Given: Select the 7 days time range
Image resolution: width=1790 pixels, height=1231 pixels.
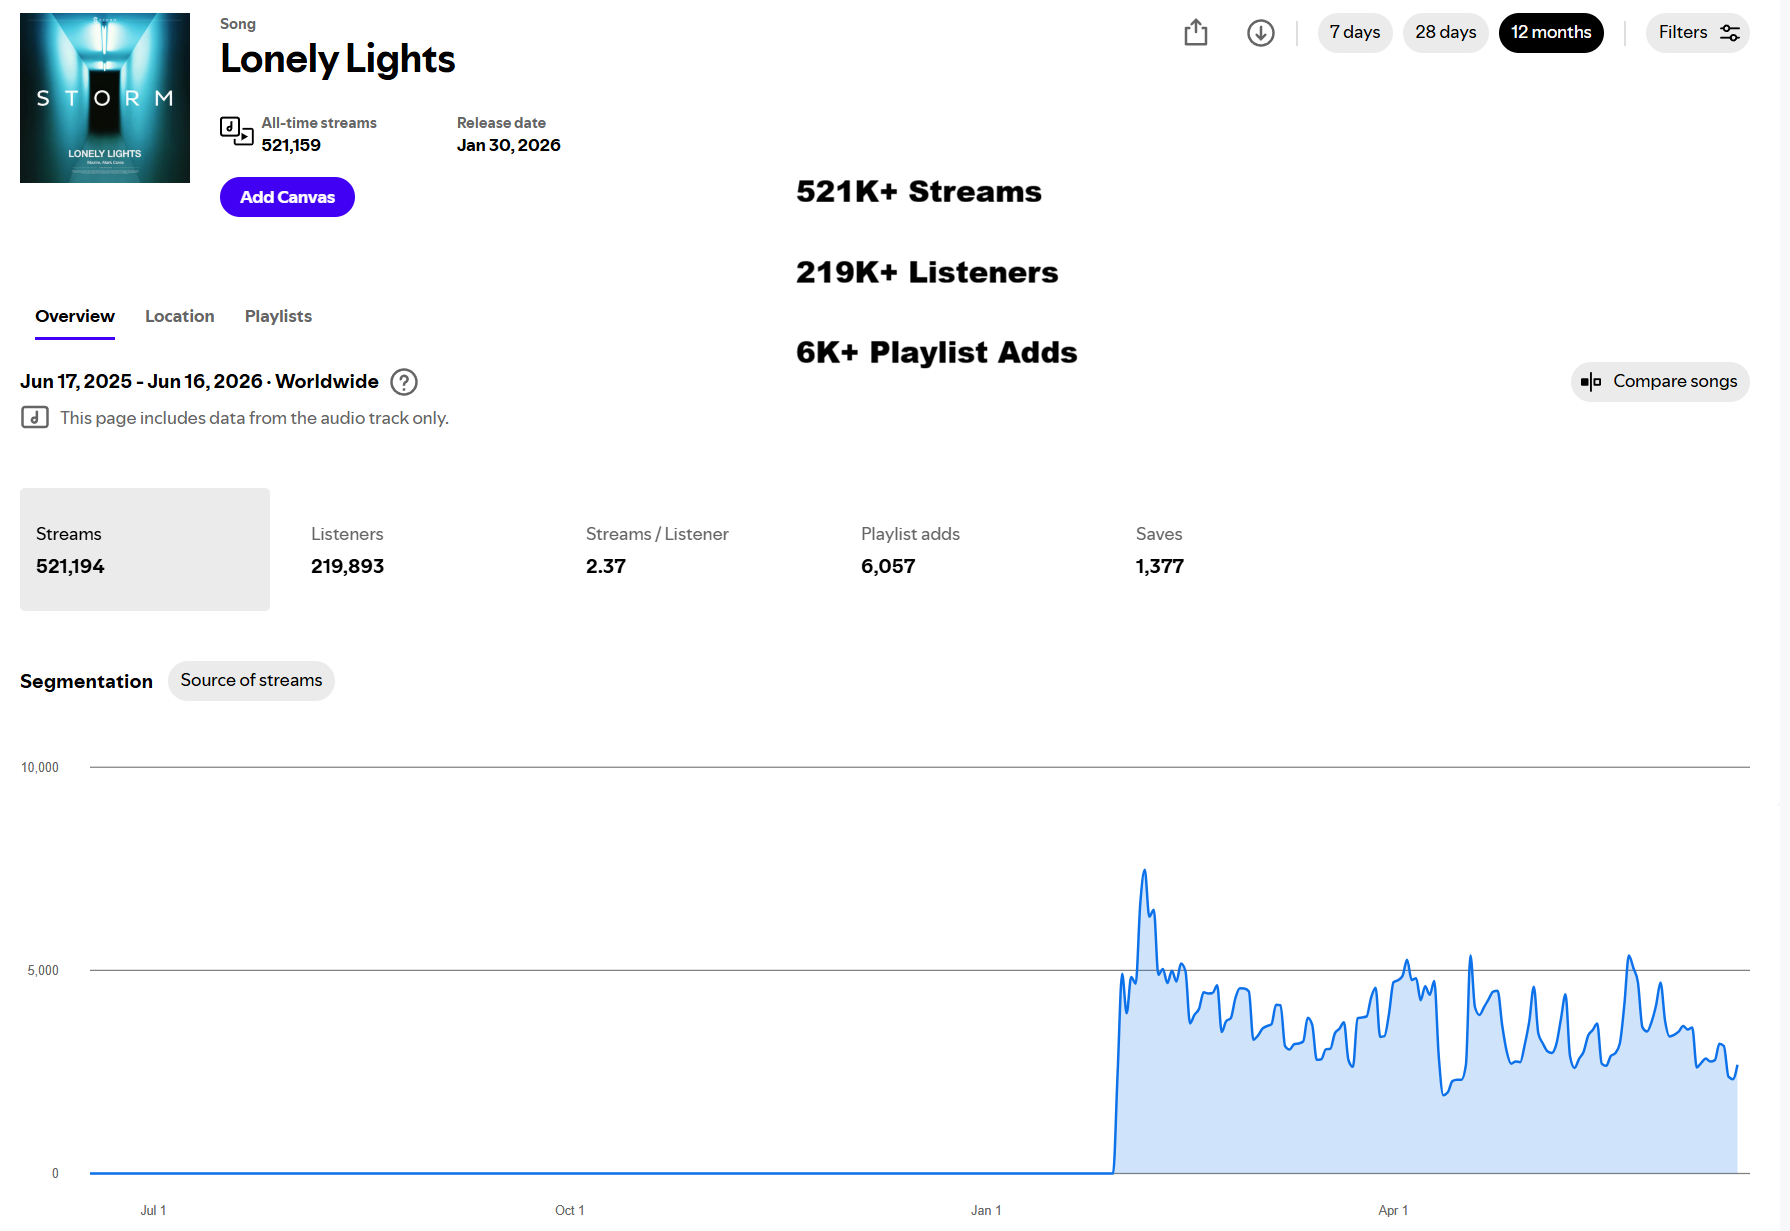Looking at the screenshot, I should click(1355, 33).
